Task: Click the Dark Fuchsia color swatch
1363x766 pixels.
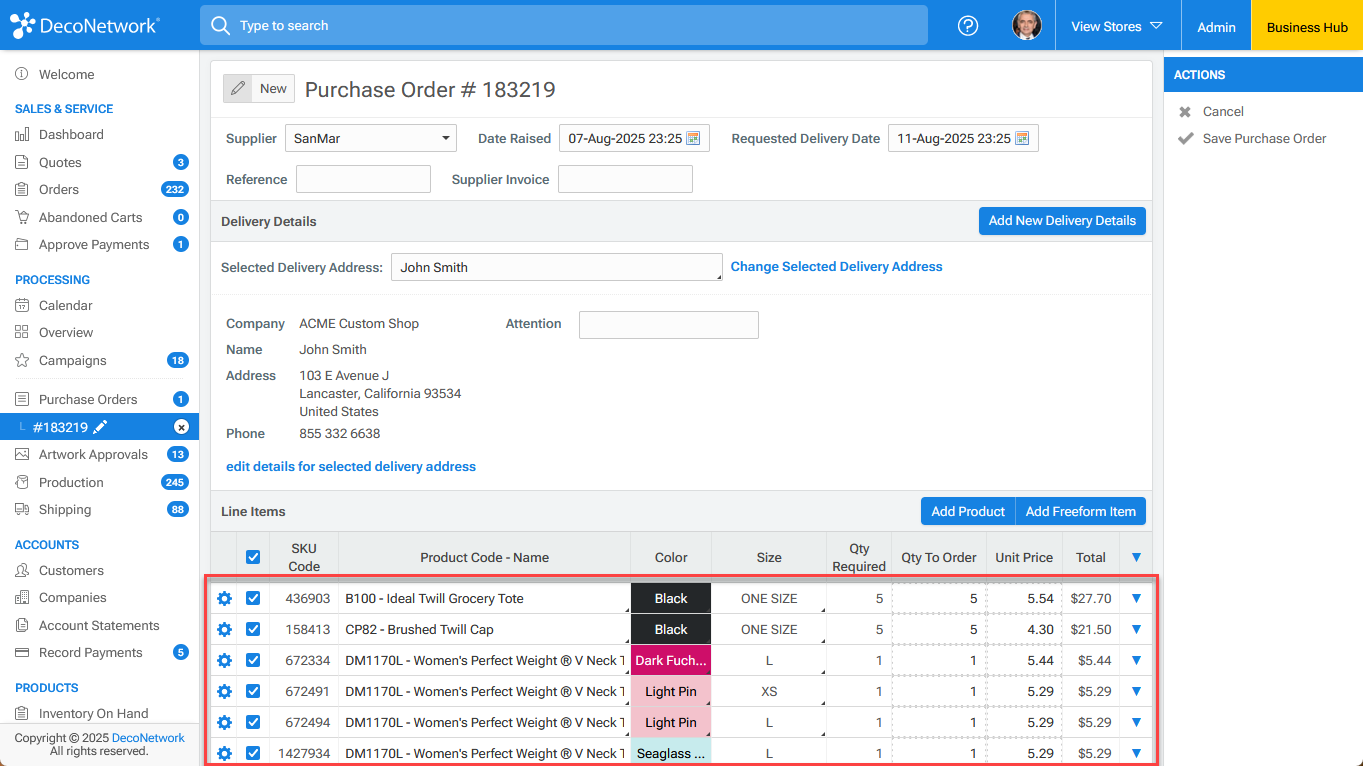Action: click(x=671, y=661)
